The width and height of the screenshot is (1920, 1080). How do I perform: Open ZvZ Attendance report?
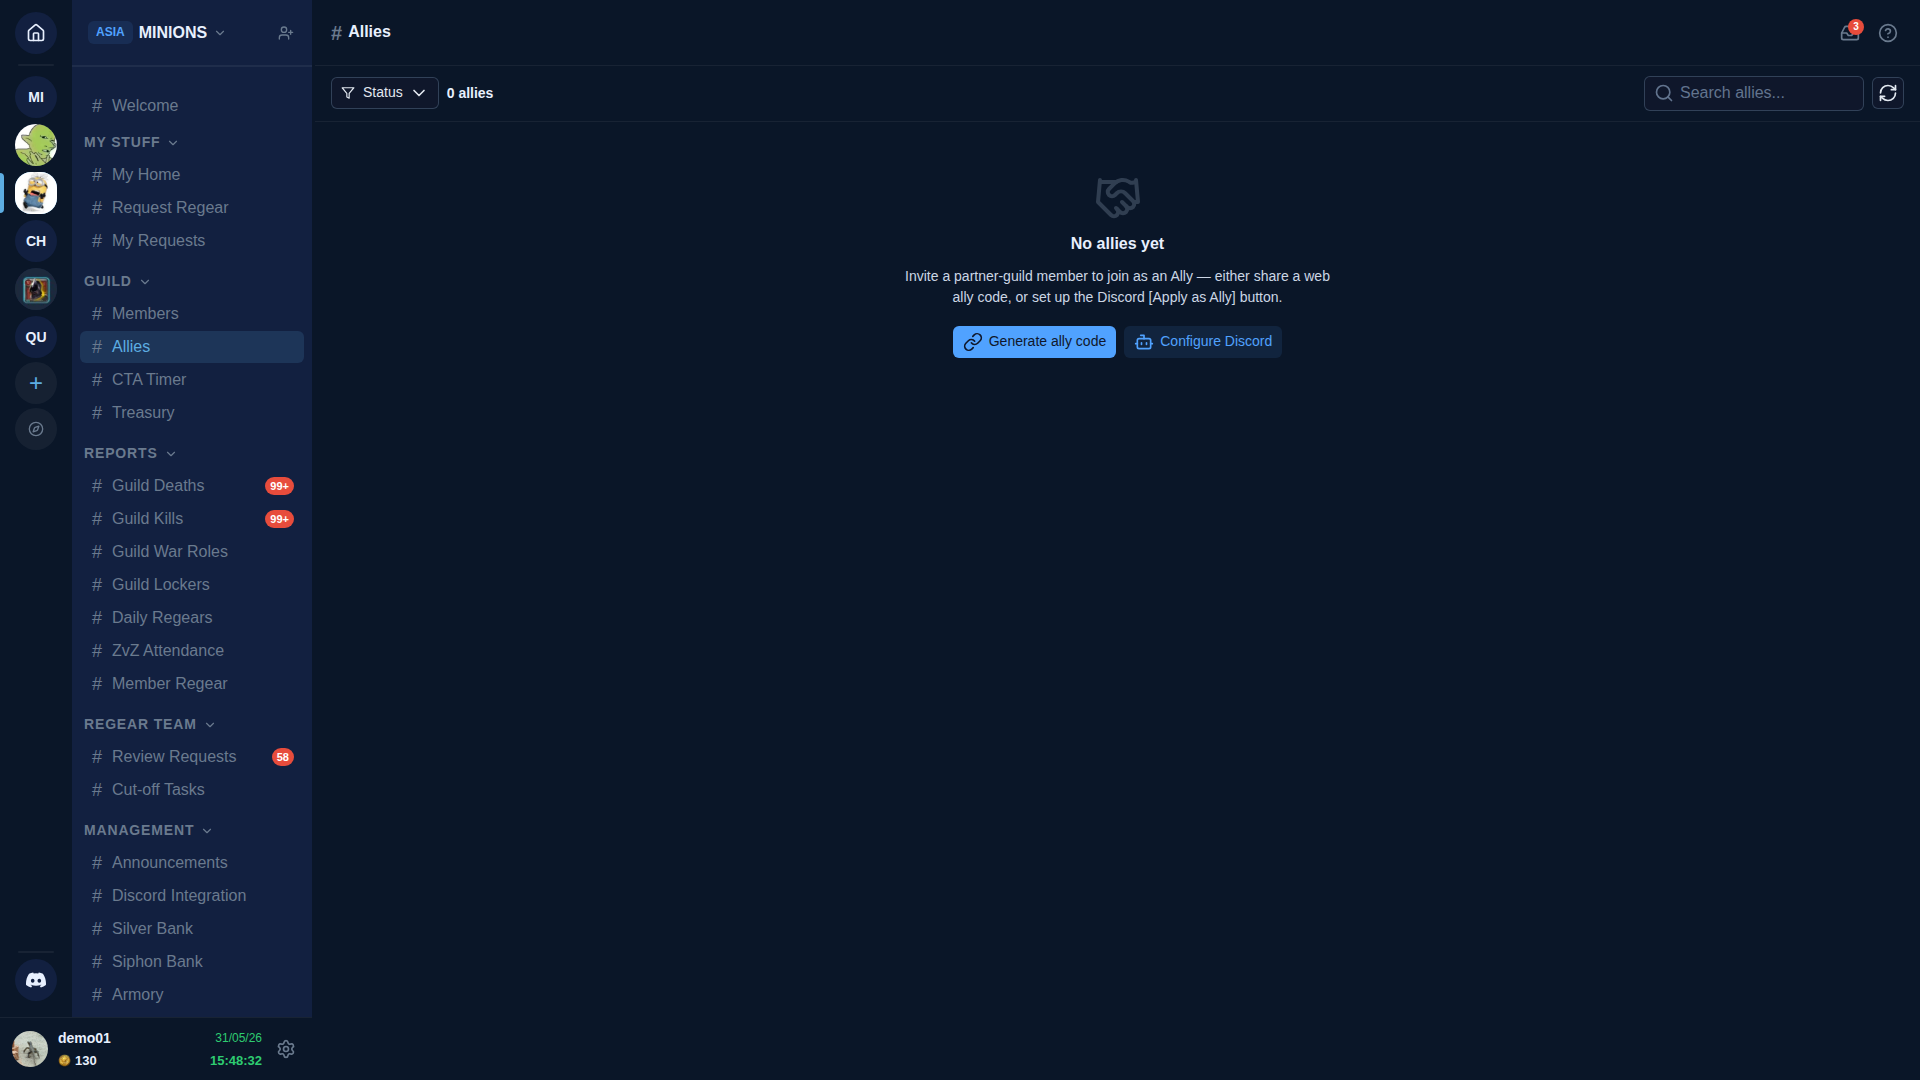(192, 651)
